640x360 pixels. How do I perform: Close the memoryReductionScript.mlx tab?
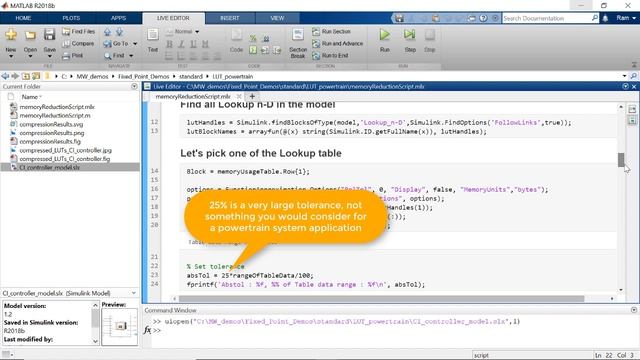point(239,96)
